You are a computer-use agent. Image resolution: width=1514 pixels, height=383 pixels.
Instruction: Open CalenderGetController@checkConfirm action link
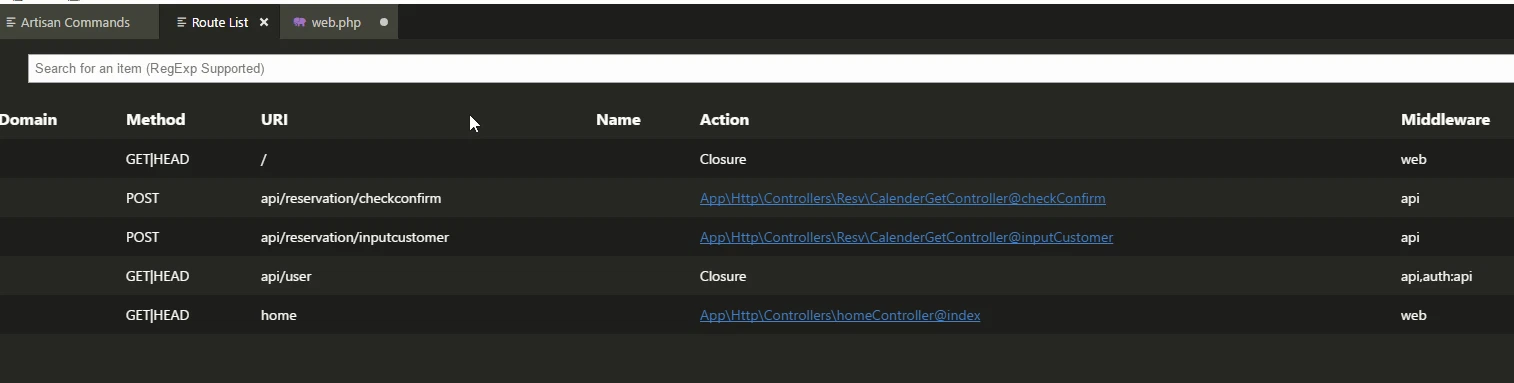(902, 198)
